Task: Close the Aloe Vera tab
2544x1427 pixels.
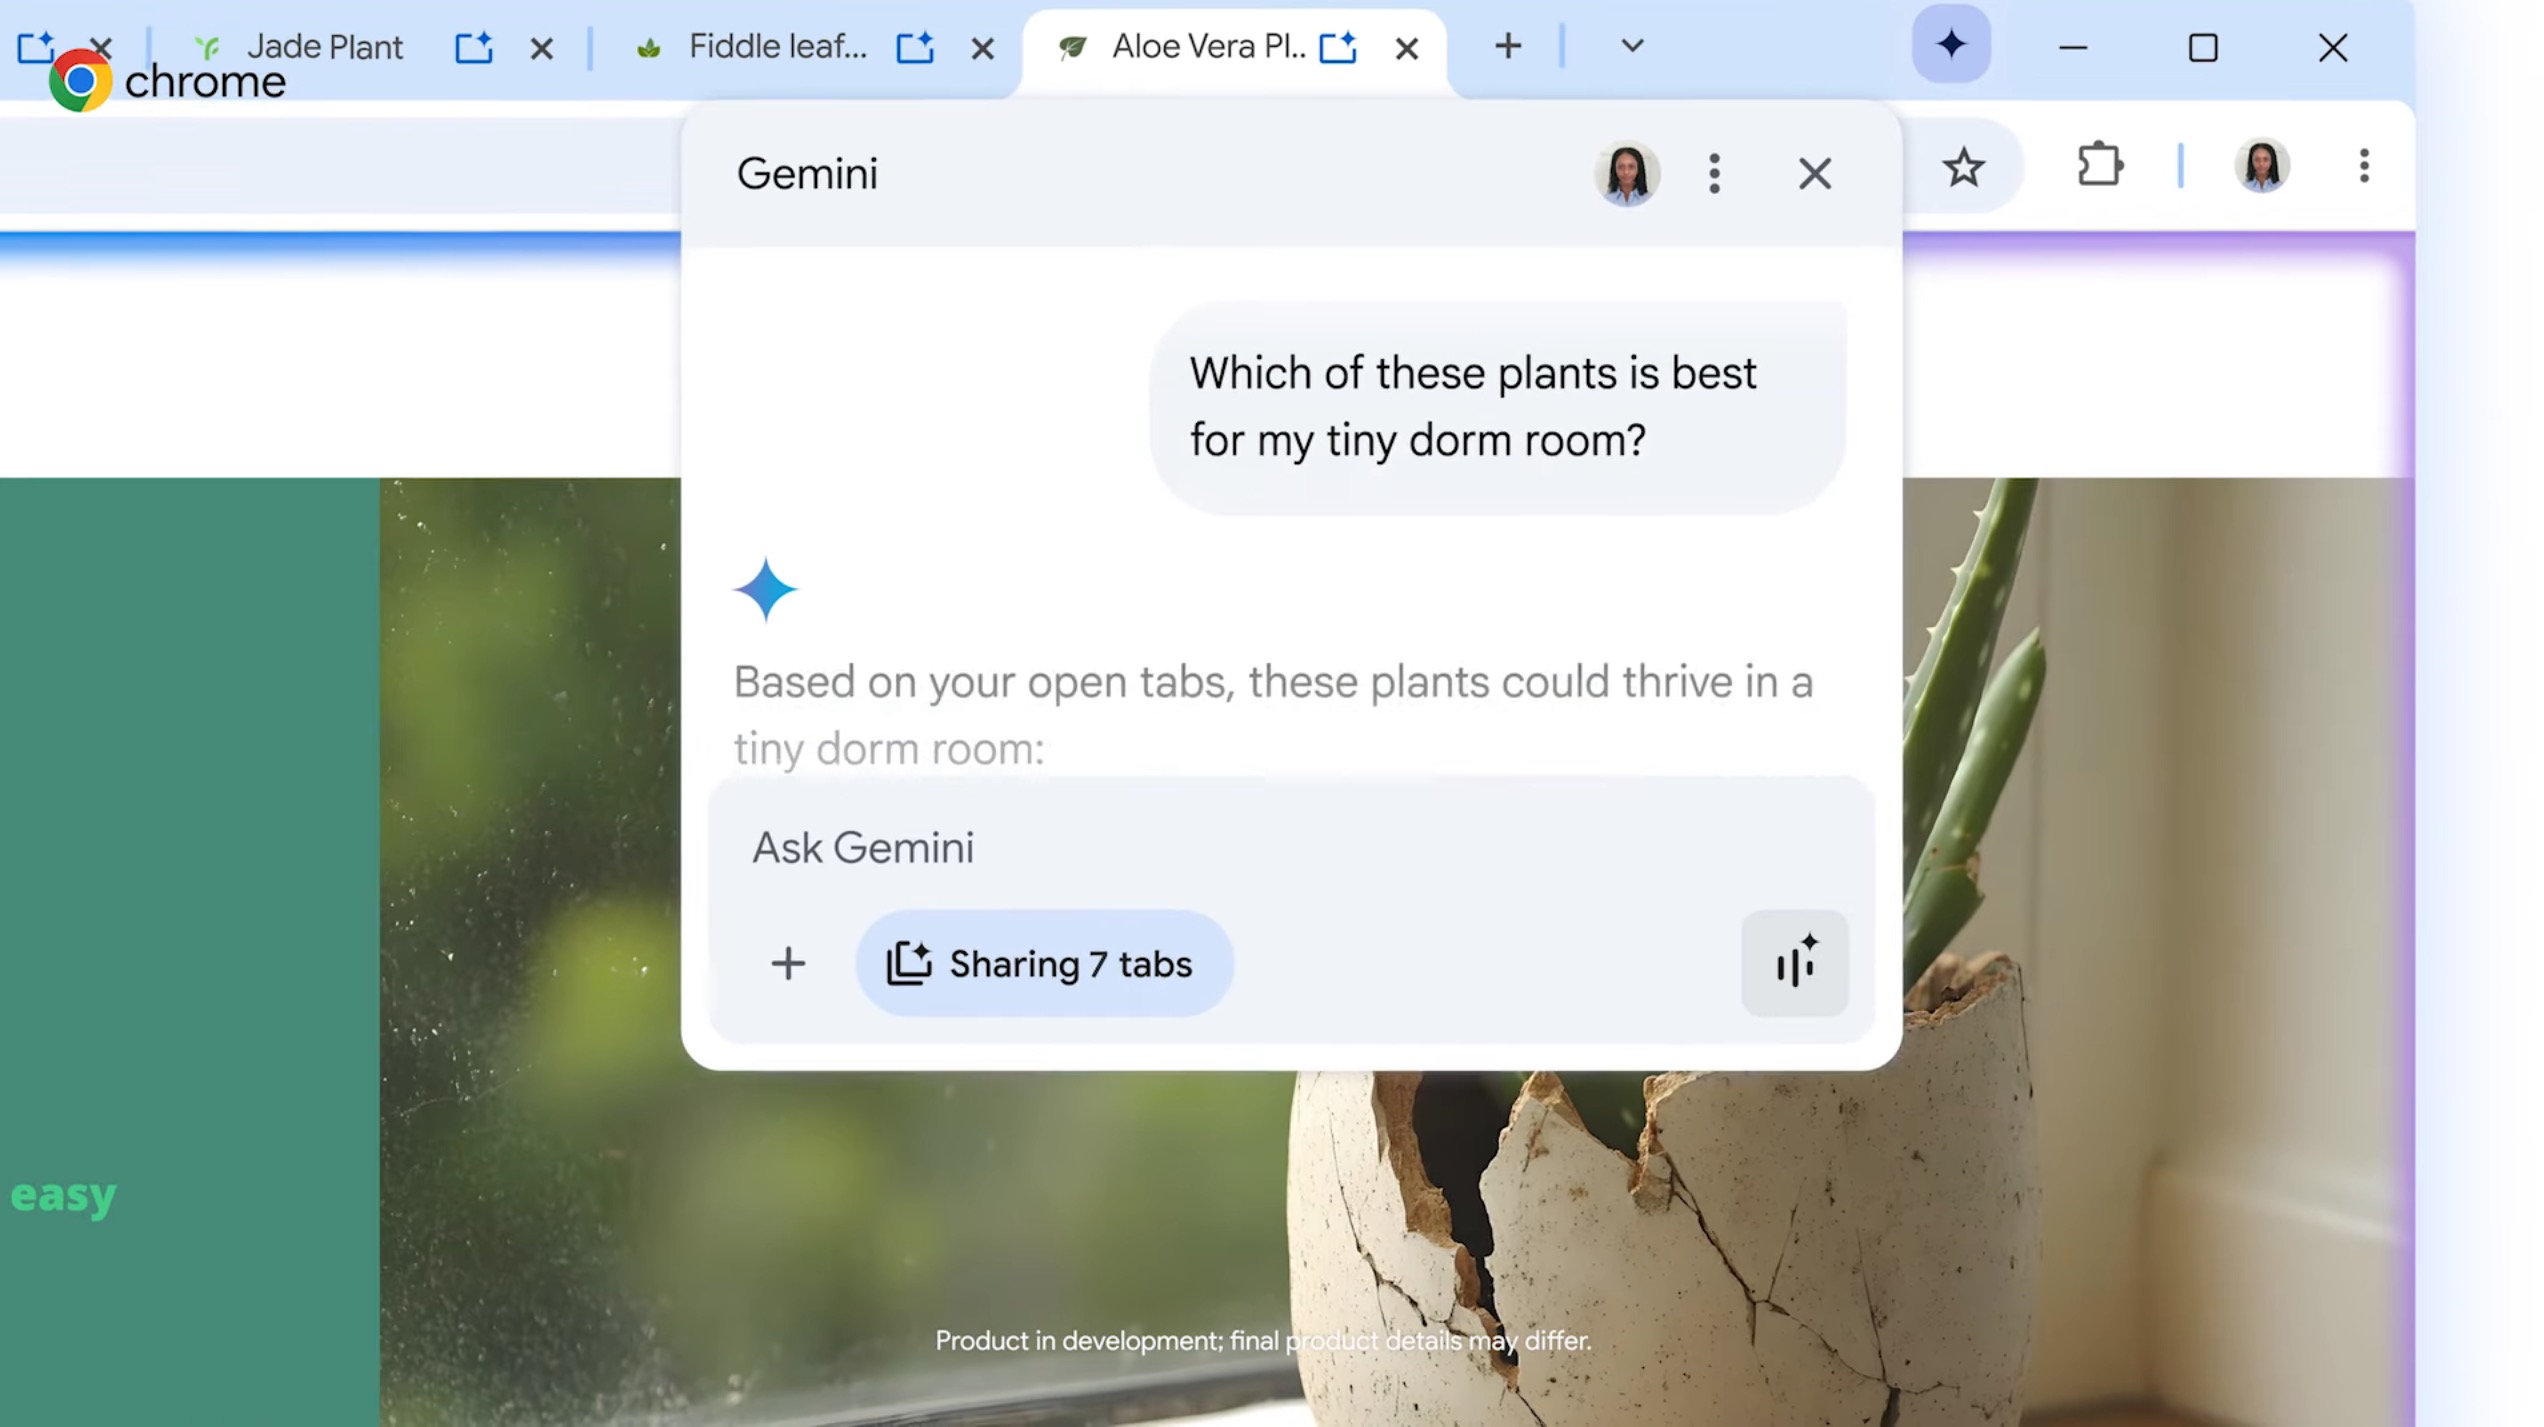Action: pos(1406,48)
